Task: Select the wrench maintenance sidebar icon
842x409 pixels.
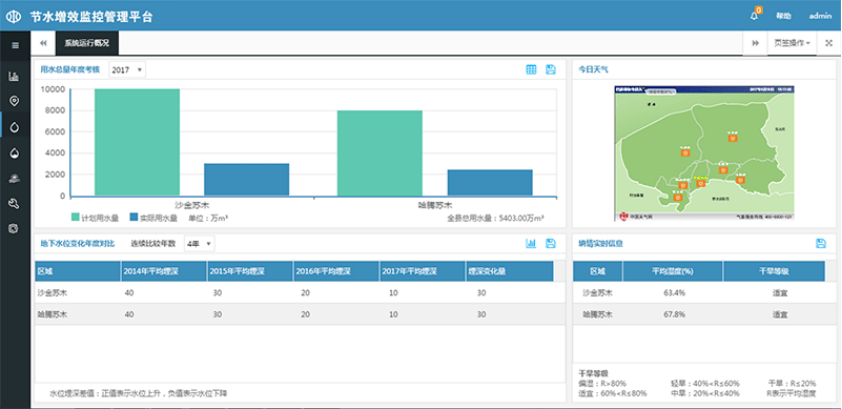Action: click(x=14, y=203)
